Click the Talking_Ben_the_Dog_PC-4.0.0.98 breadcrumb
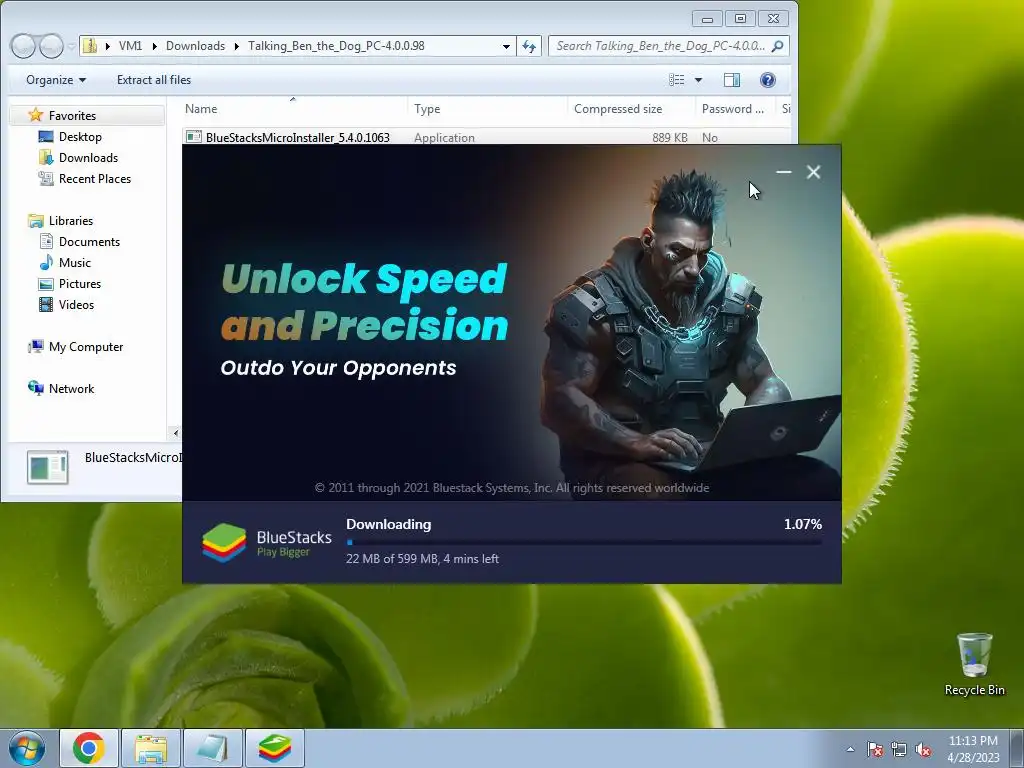Viewport: 1024px width, 768px height. pyautogui.click(x=336, y=46)
